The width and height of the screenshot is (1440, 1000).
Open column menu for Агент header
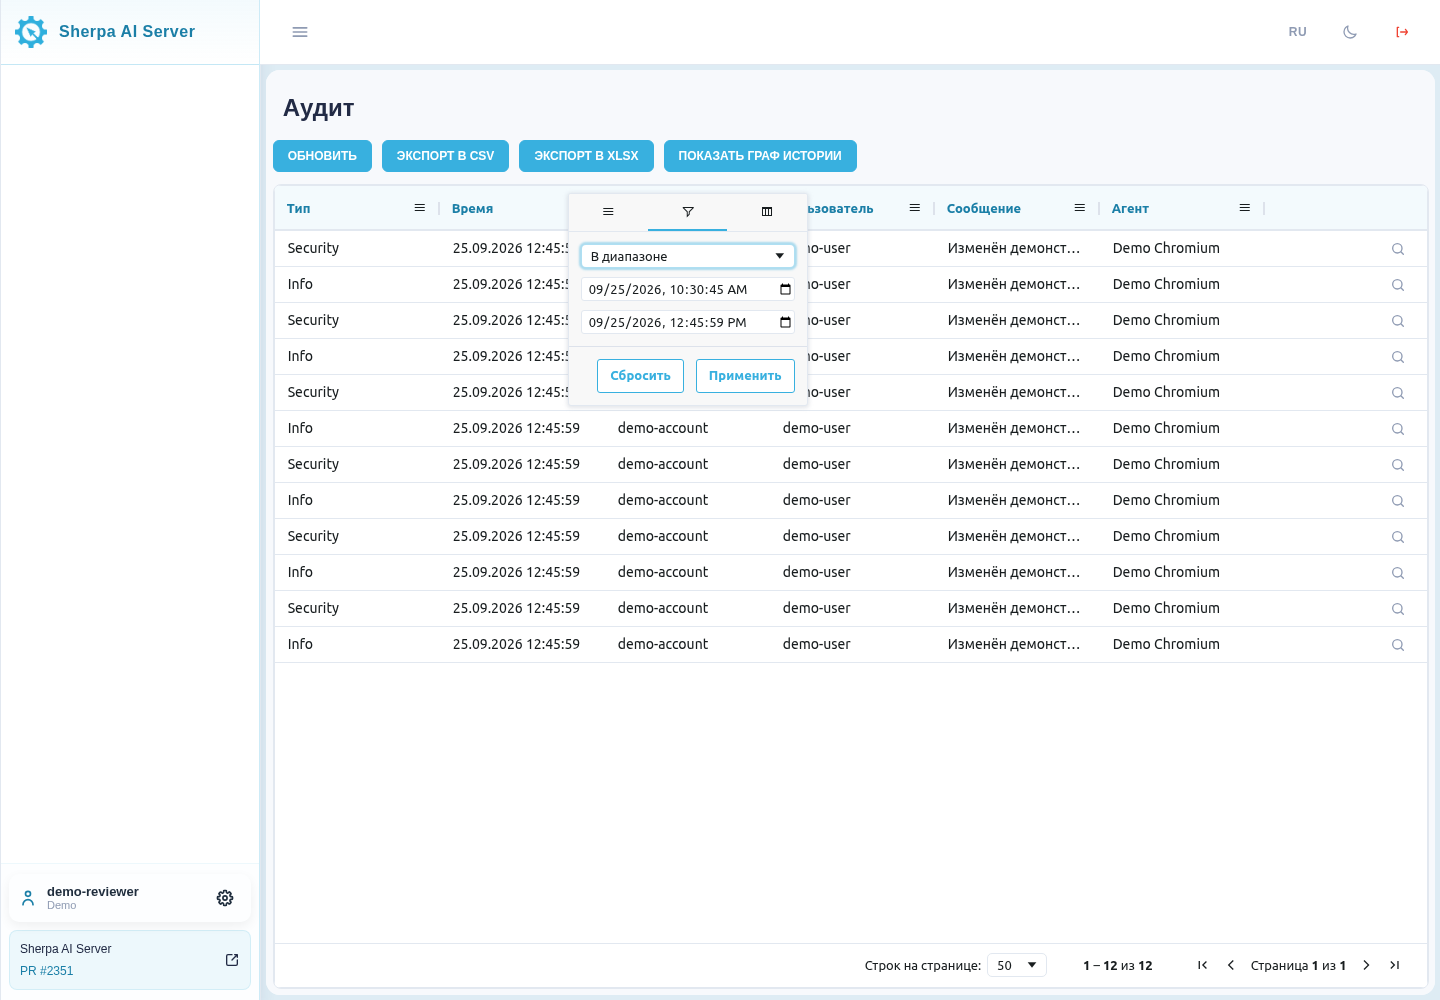pos(1245,208)
